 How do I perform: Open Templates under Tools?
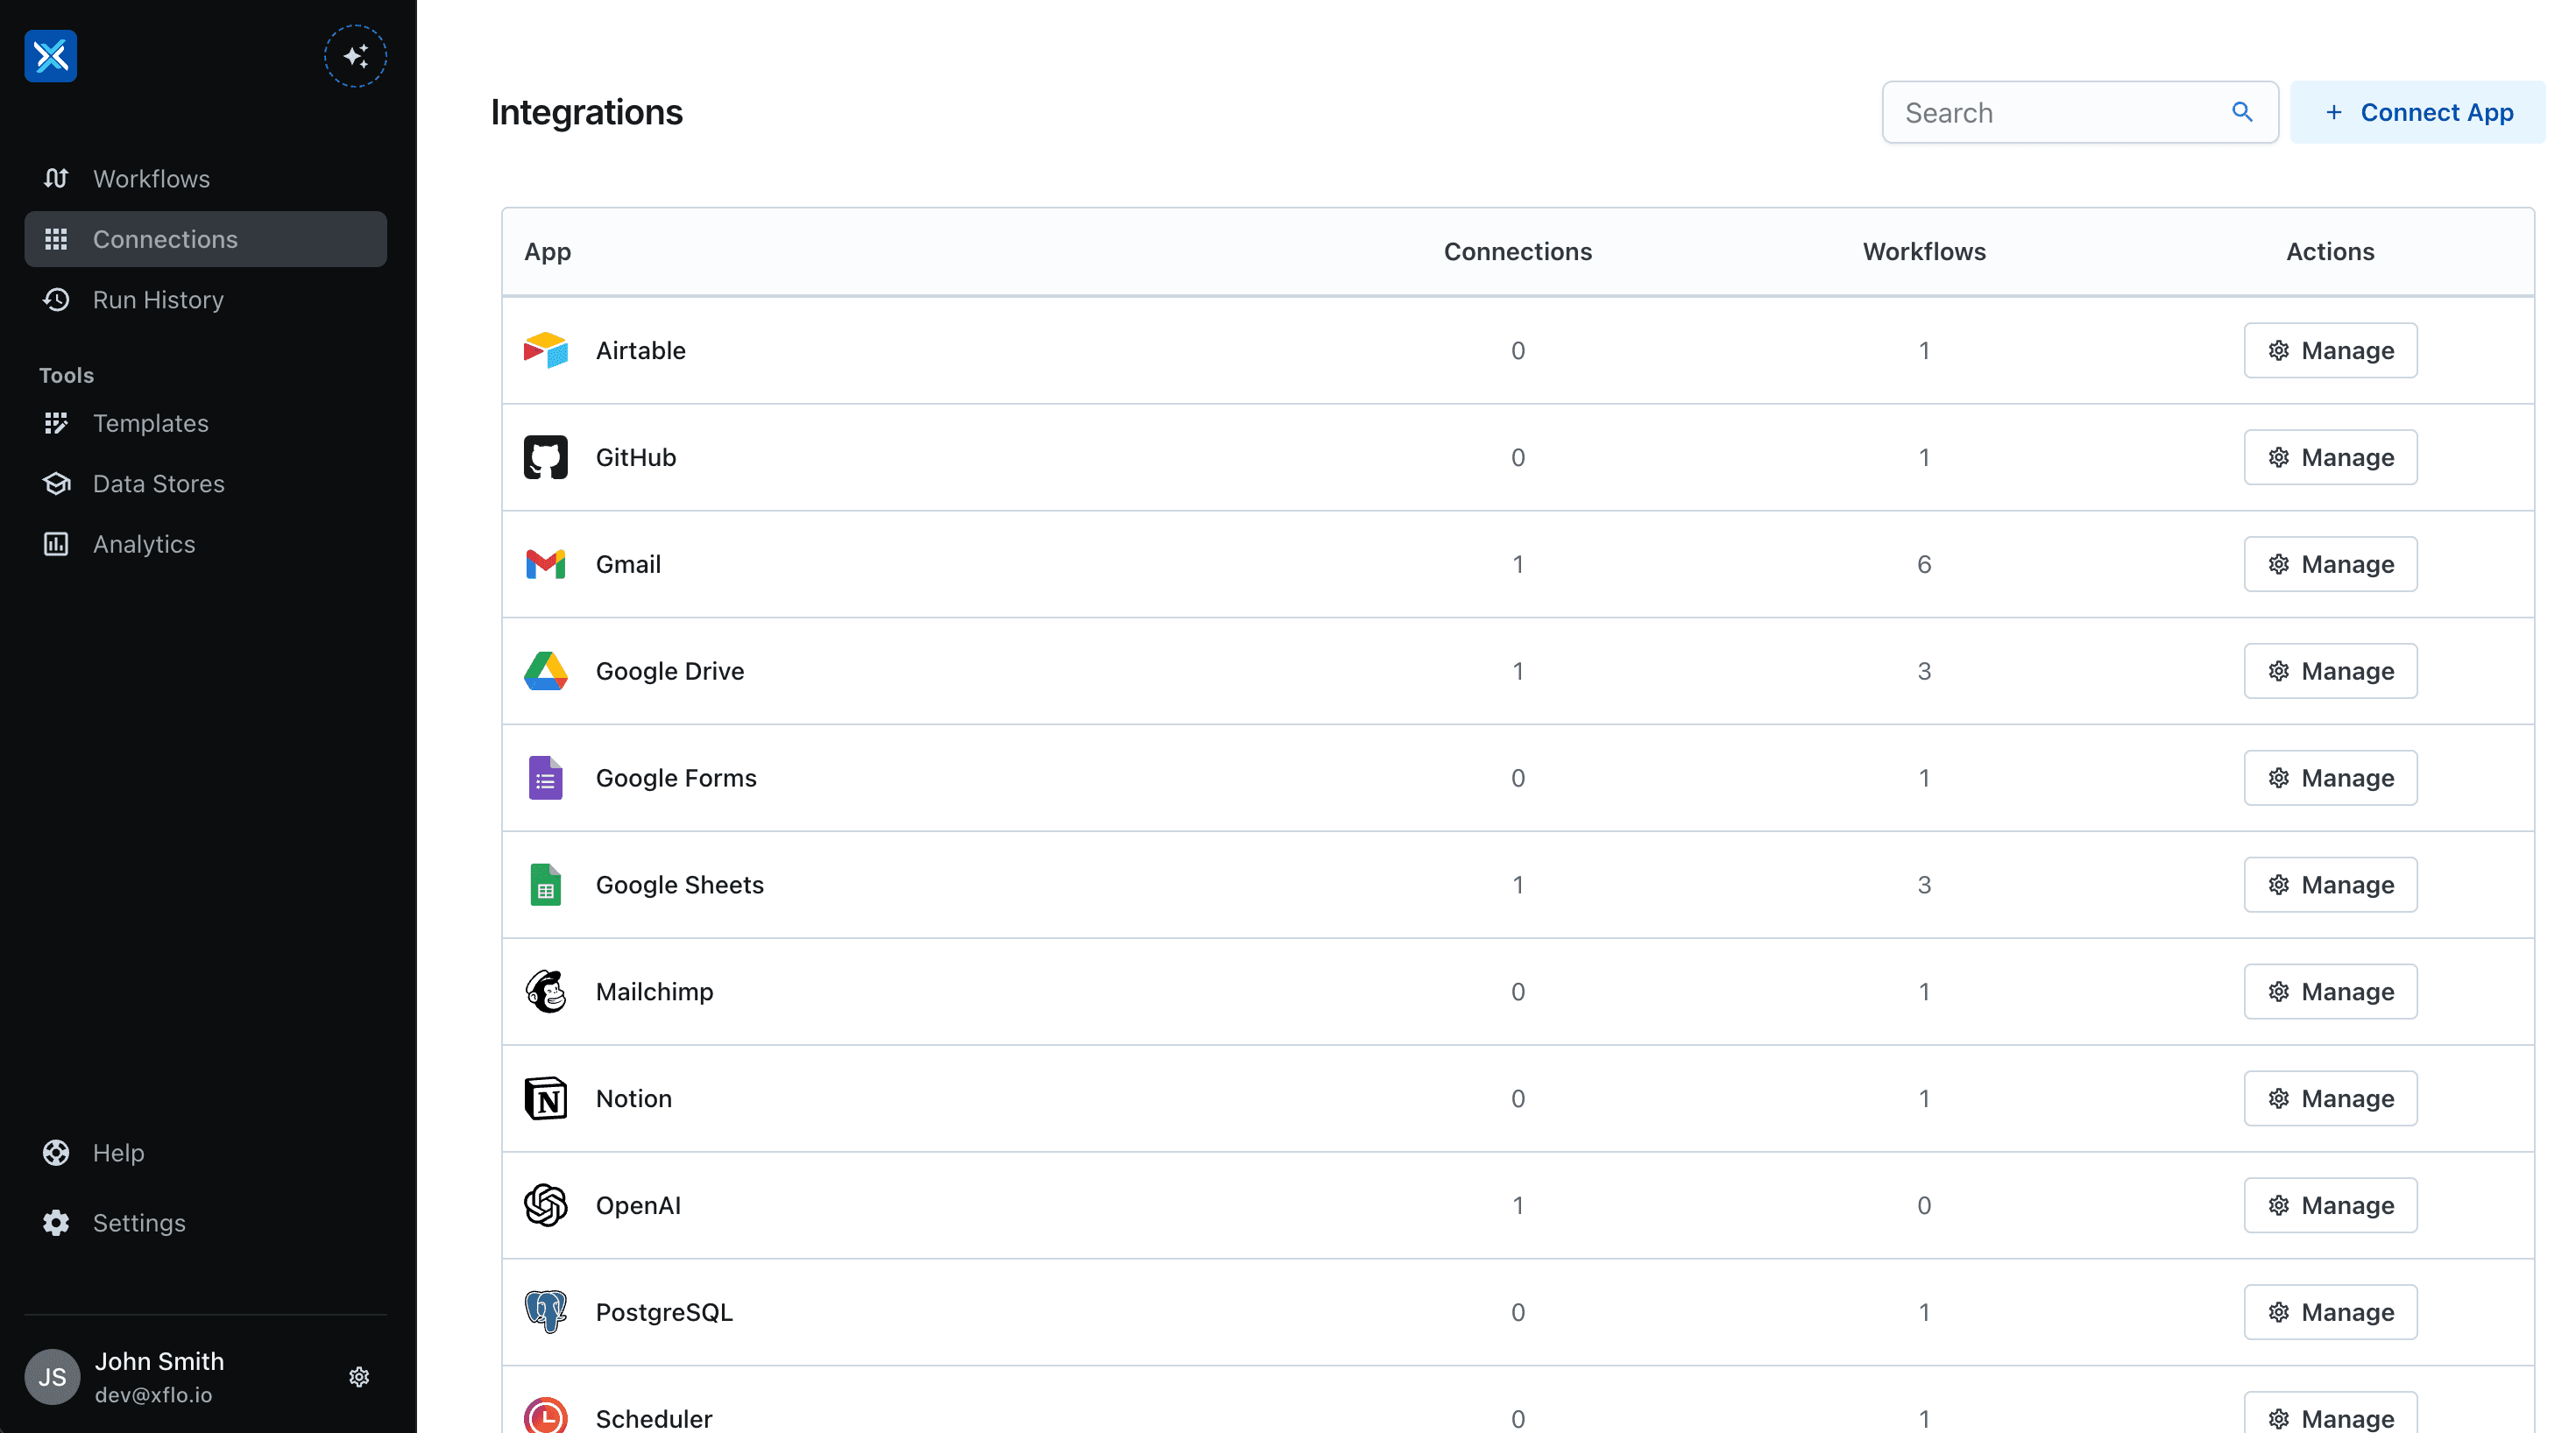click(x=150, y=422)
